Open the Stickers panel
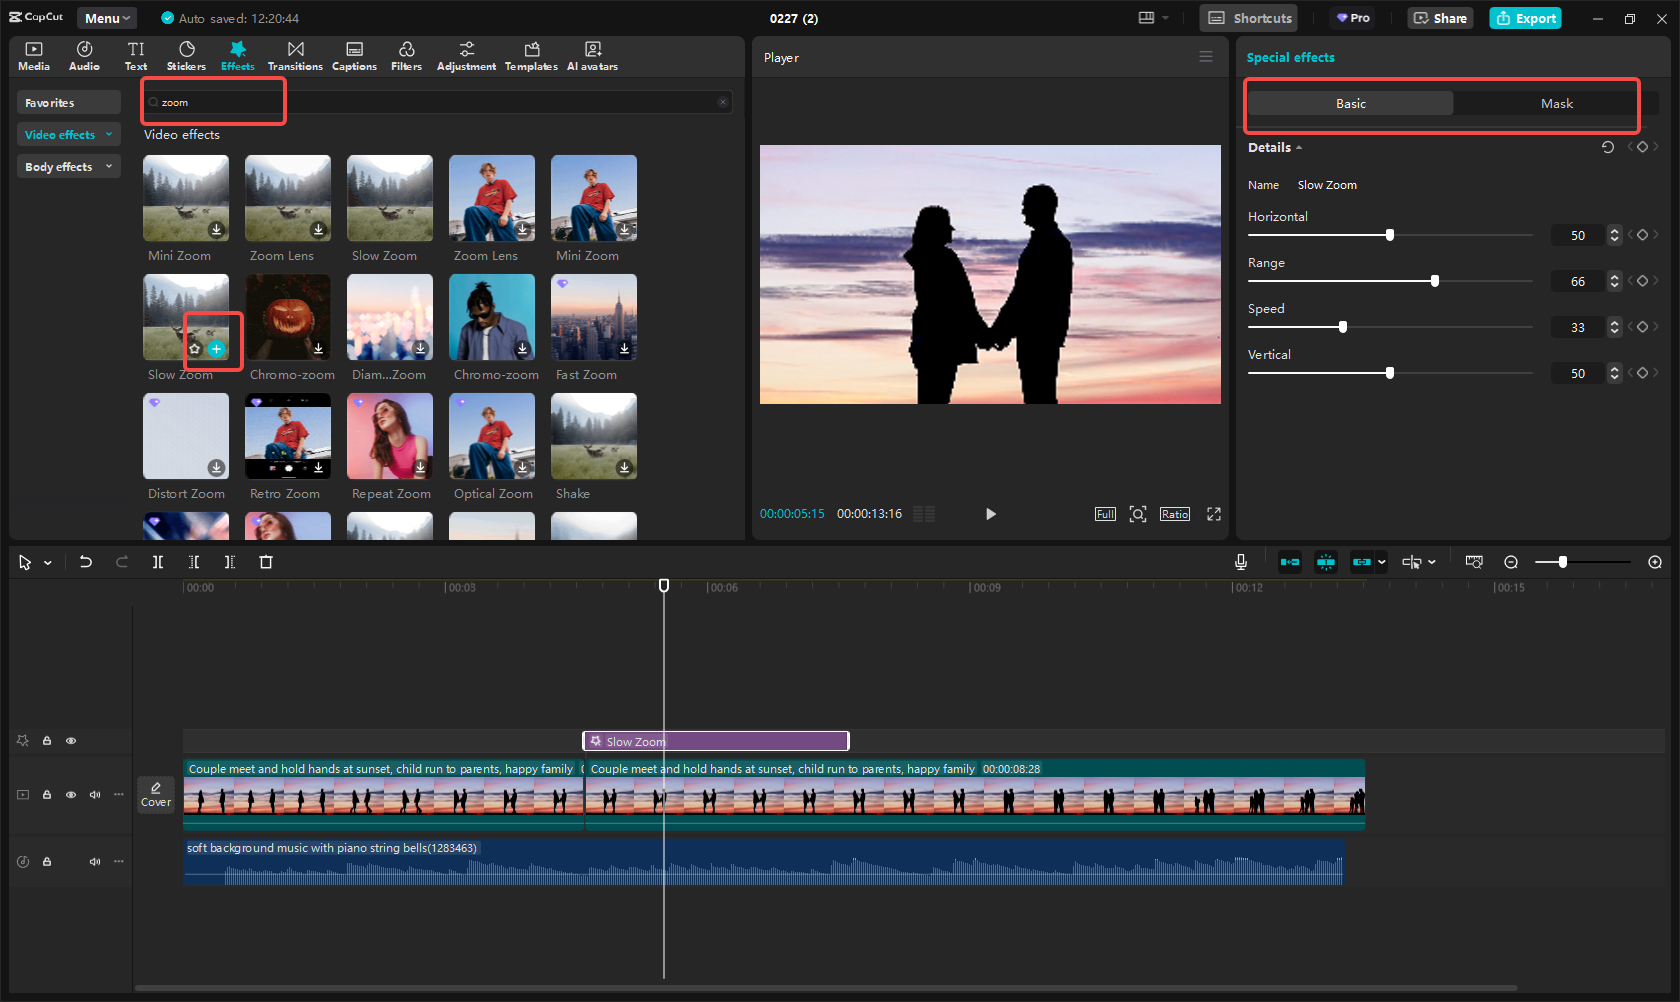 tap(186, 55)
